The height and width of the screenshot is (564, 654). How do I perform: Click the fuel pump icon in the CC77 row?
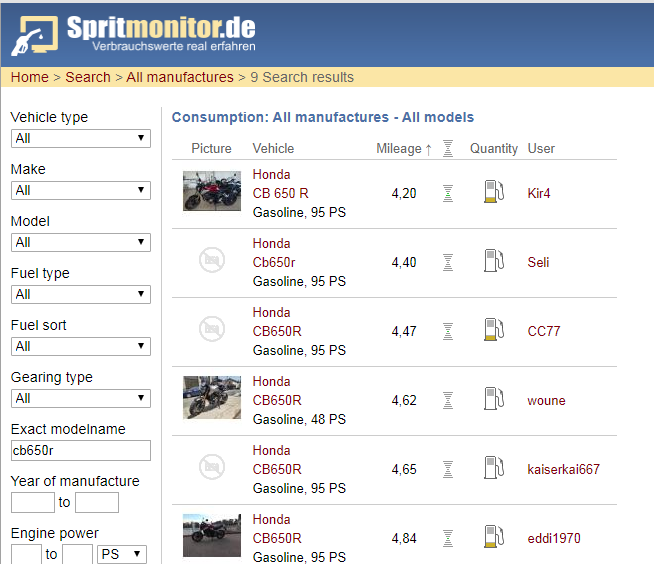(494, 329)
